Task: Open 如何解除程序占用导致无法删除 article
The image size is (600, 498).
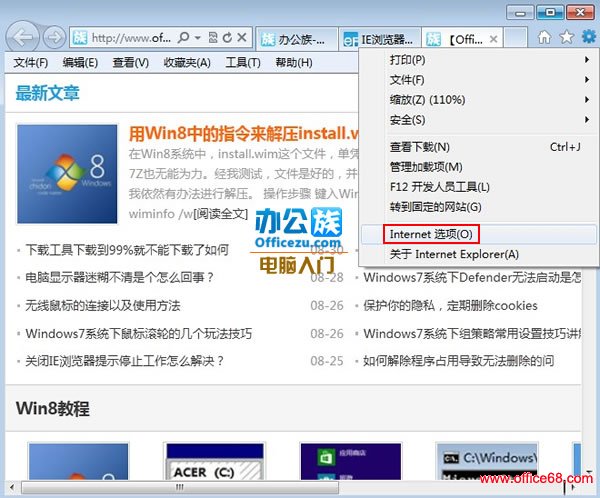Action: coord(458,361)
